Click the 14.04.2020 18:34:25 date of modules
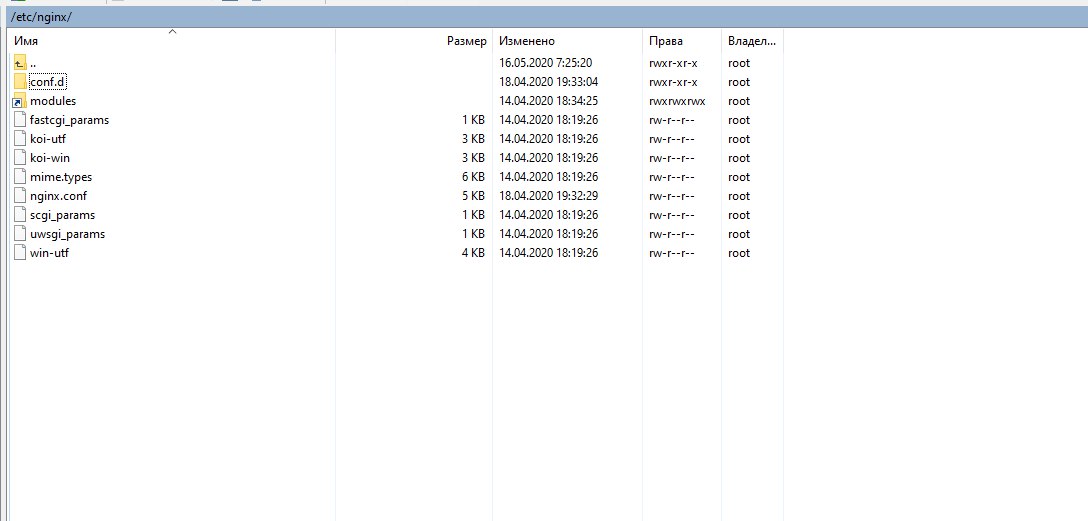Screen dimensions: 1088x521 [x=548, y=101]
